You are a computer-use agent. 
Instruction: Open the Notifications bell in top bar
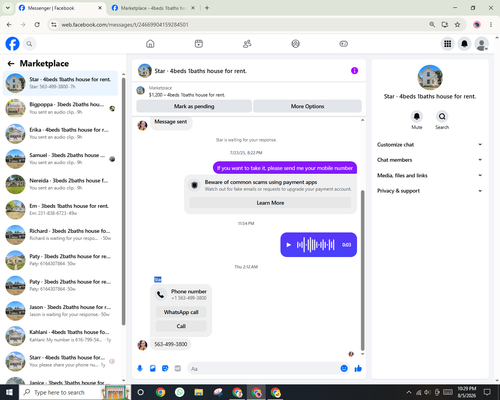(x=464, y=44)
